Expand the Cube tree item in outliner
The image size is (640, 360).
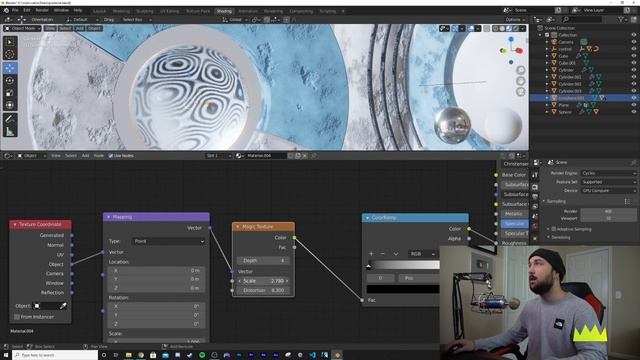point(547,56)
